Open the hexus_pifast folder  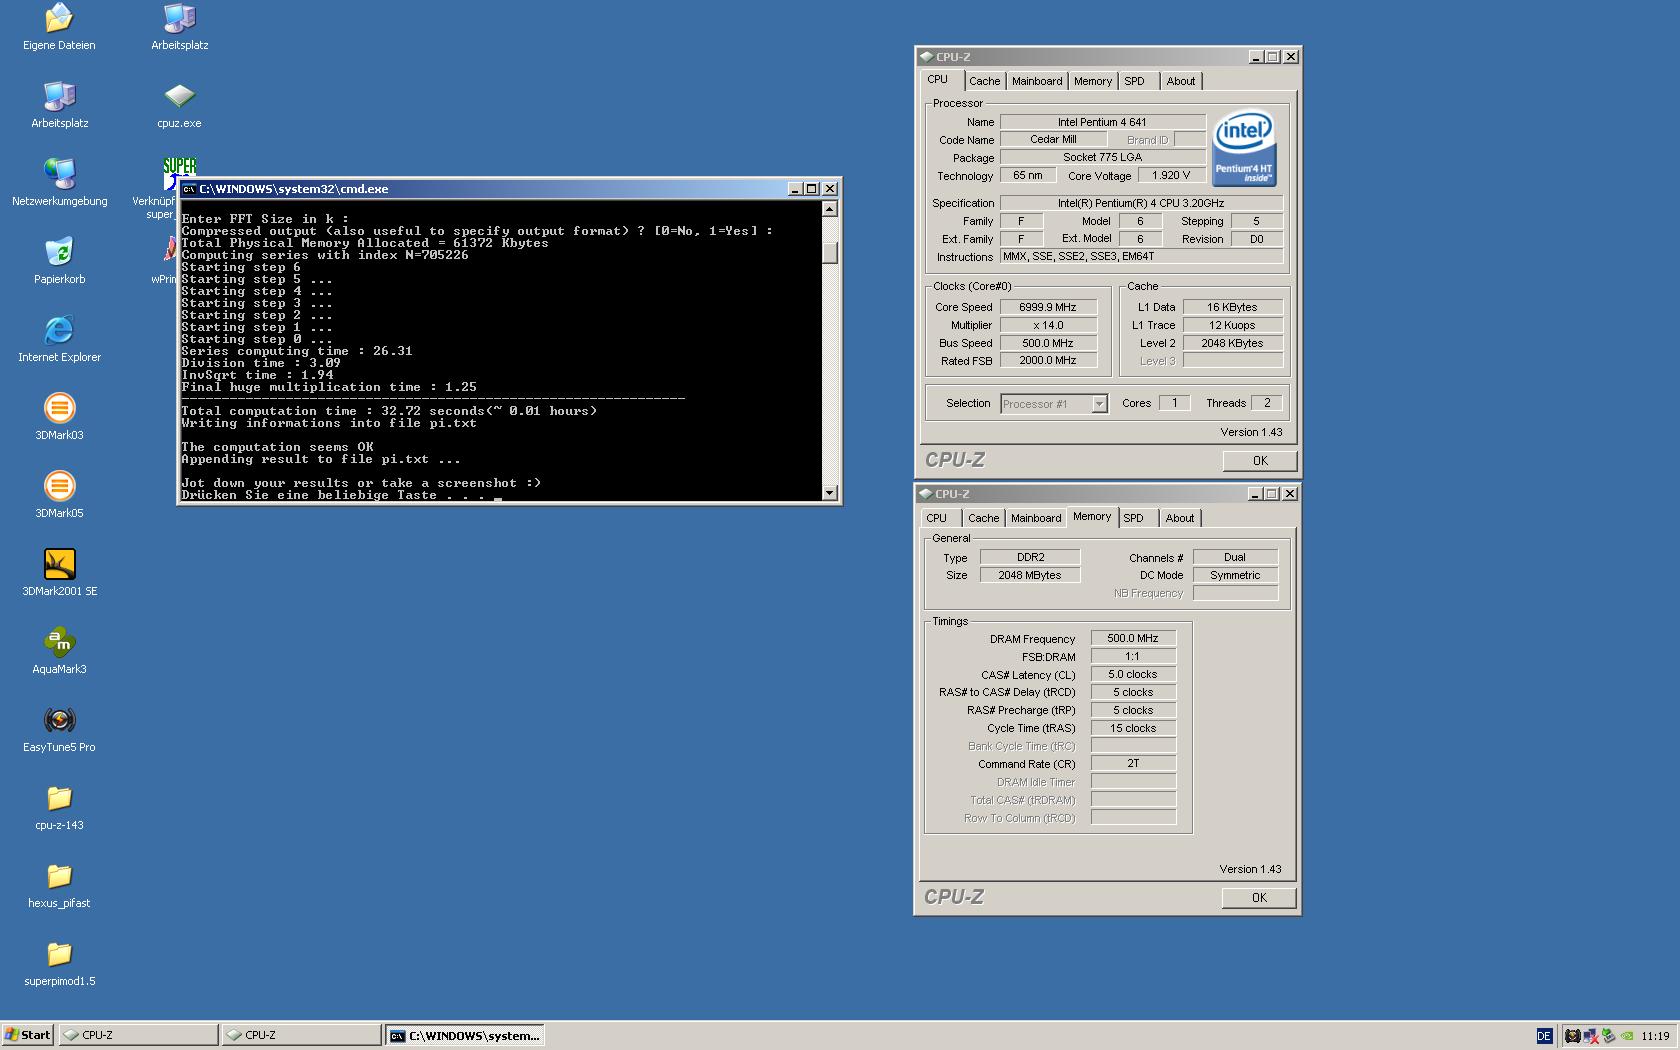click(x=59, y=885)
